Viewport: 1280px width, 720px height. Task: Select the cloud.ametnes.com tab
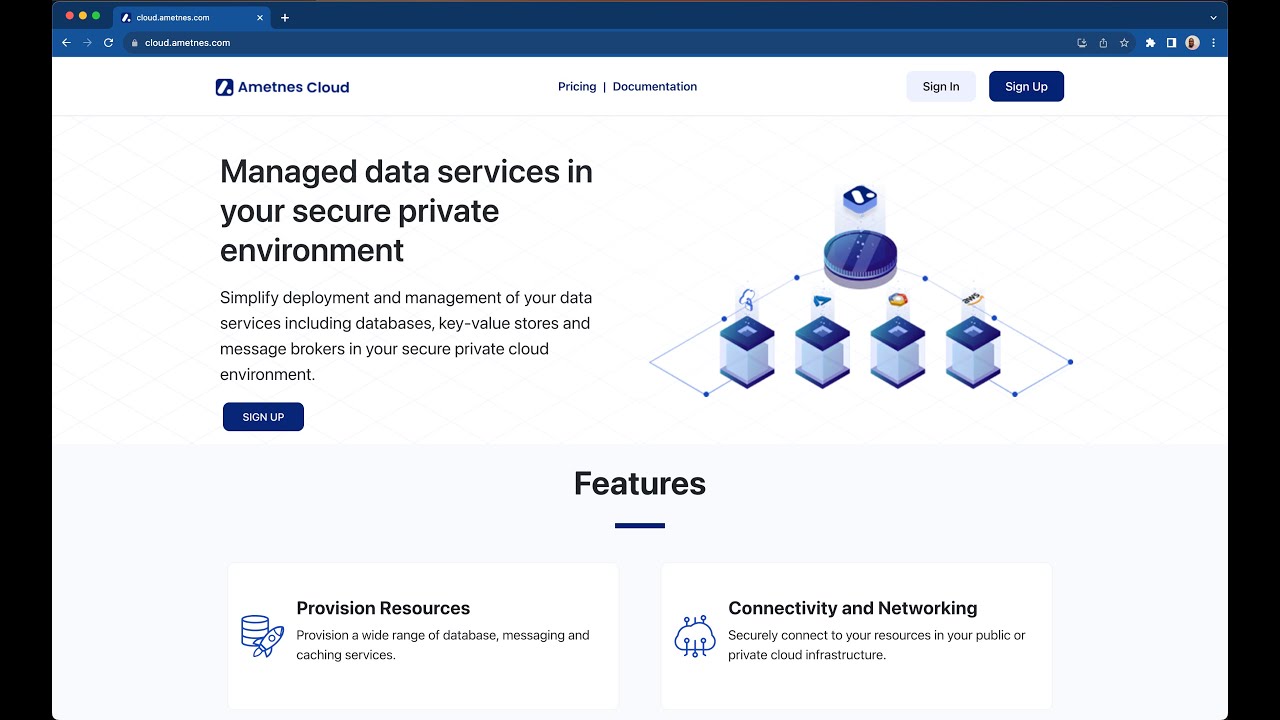(192, 17)
